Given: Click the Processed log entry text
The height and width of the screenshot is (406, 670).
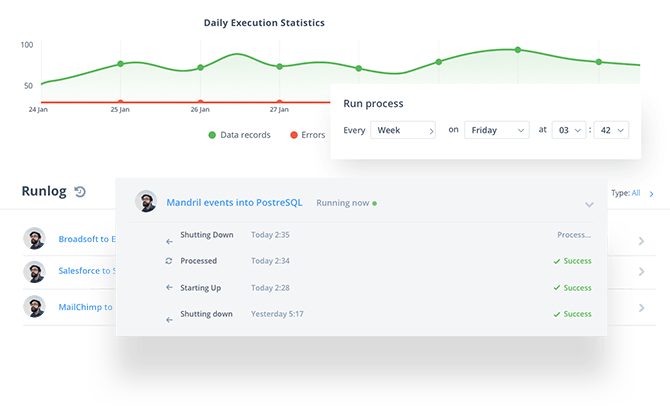Looking at the screenshot, I should tap(198, 261).
